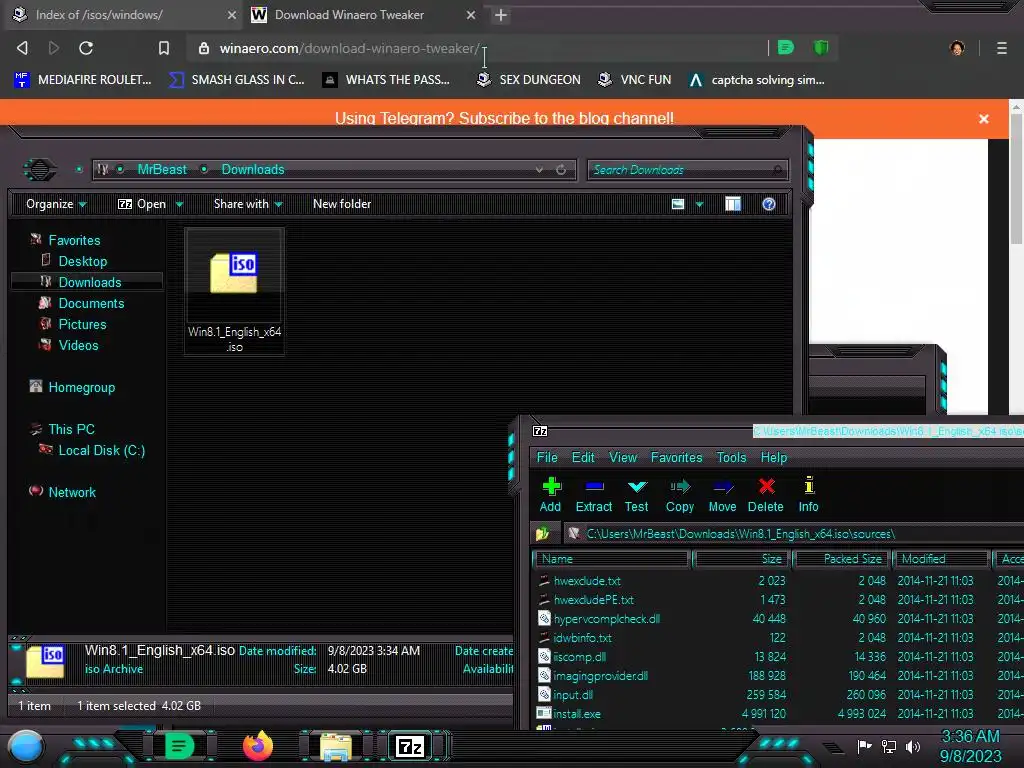The width and height of the screenshot is (1024, 768).
Task: Open the 7-Zip Edit menu
Action: point(583,457)
